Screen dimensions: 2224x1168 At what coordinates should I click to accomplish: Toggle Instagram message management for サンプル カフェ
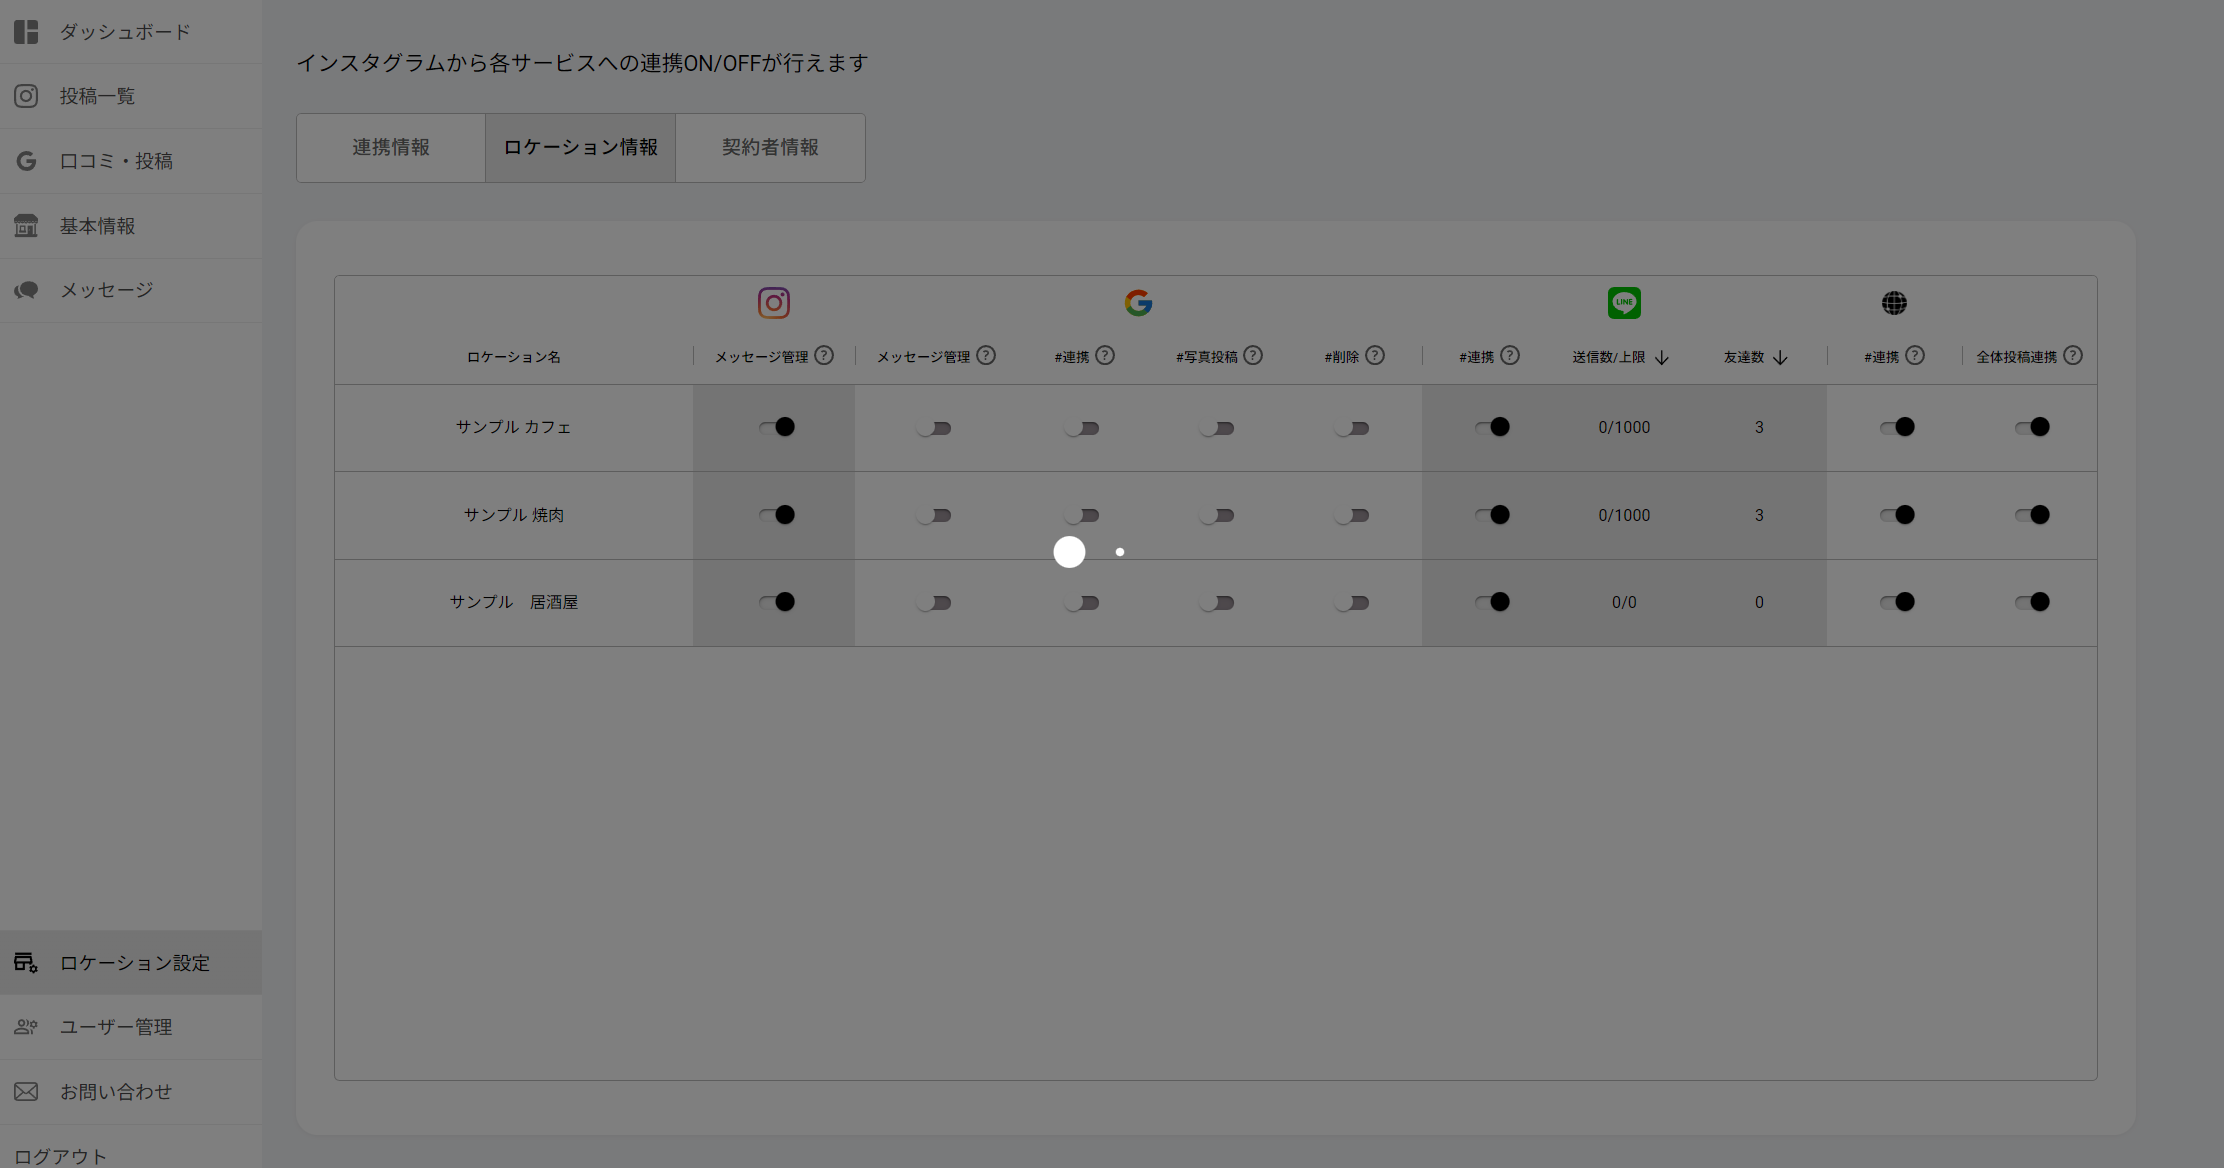[776, 427]
